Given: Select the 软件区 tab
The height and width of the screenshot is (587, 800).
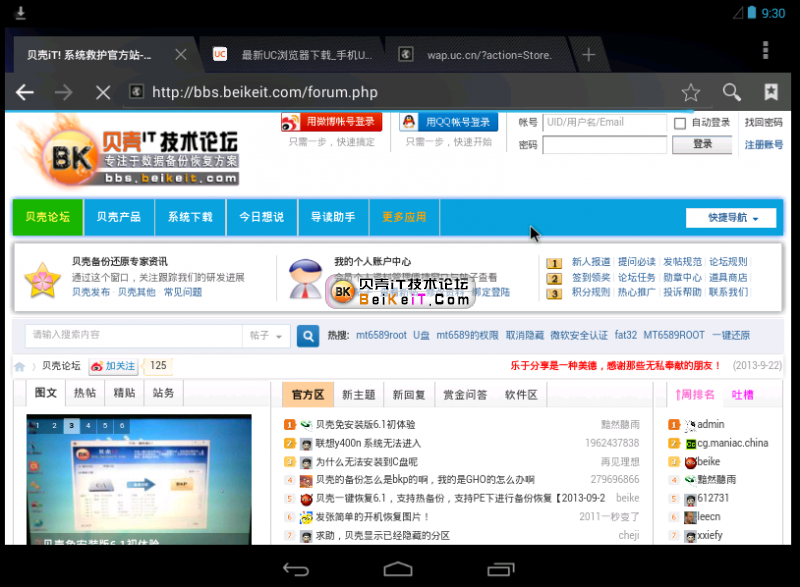Looking at the screenshot, I should point(521,395).
